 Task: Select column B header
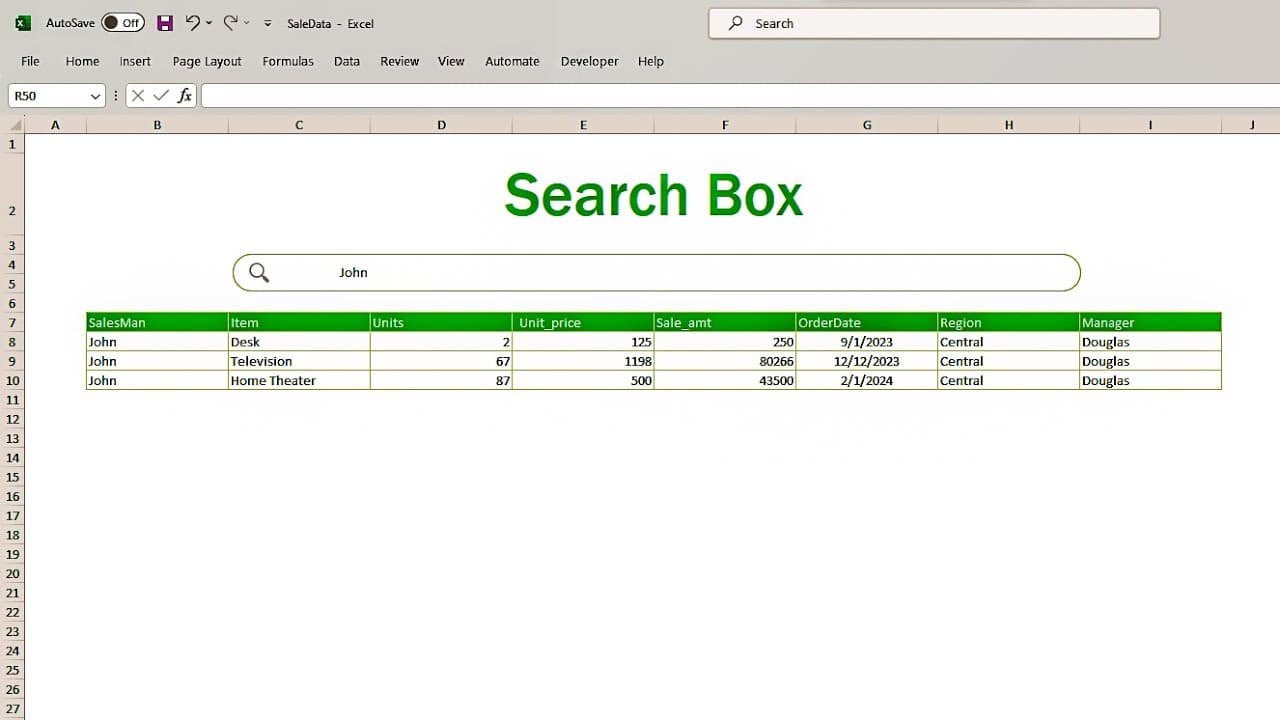coord(157,125)
